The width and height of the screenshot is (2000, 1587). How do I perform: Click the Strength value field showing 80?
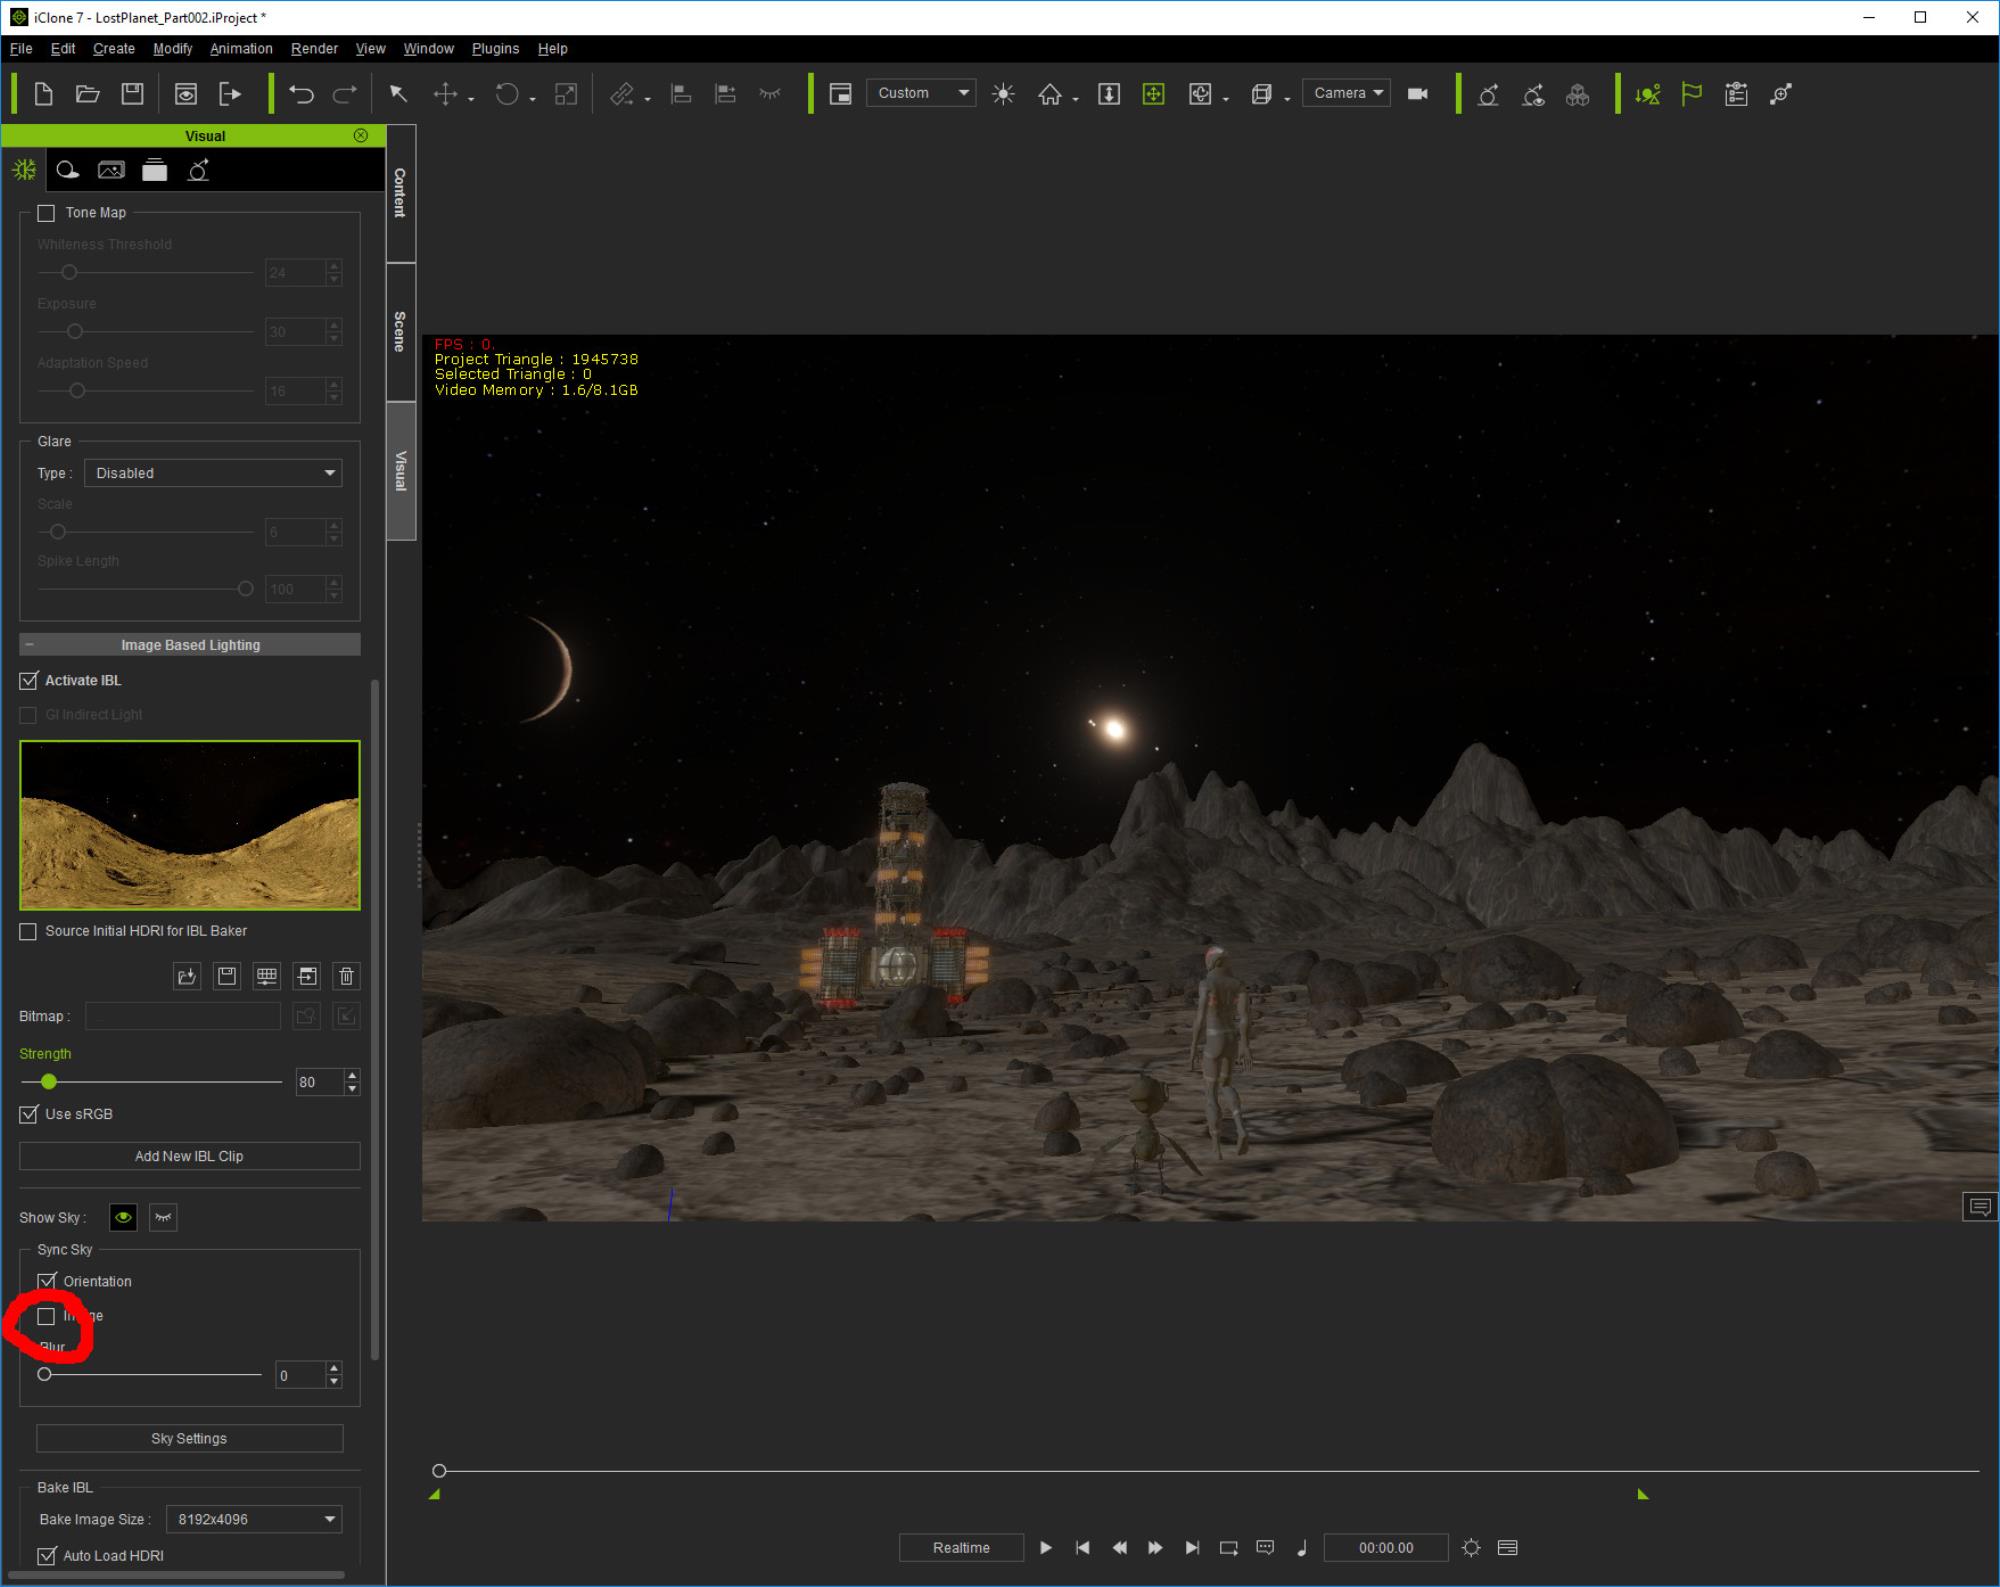pyautogui.click(x=319, y=1082)
